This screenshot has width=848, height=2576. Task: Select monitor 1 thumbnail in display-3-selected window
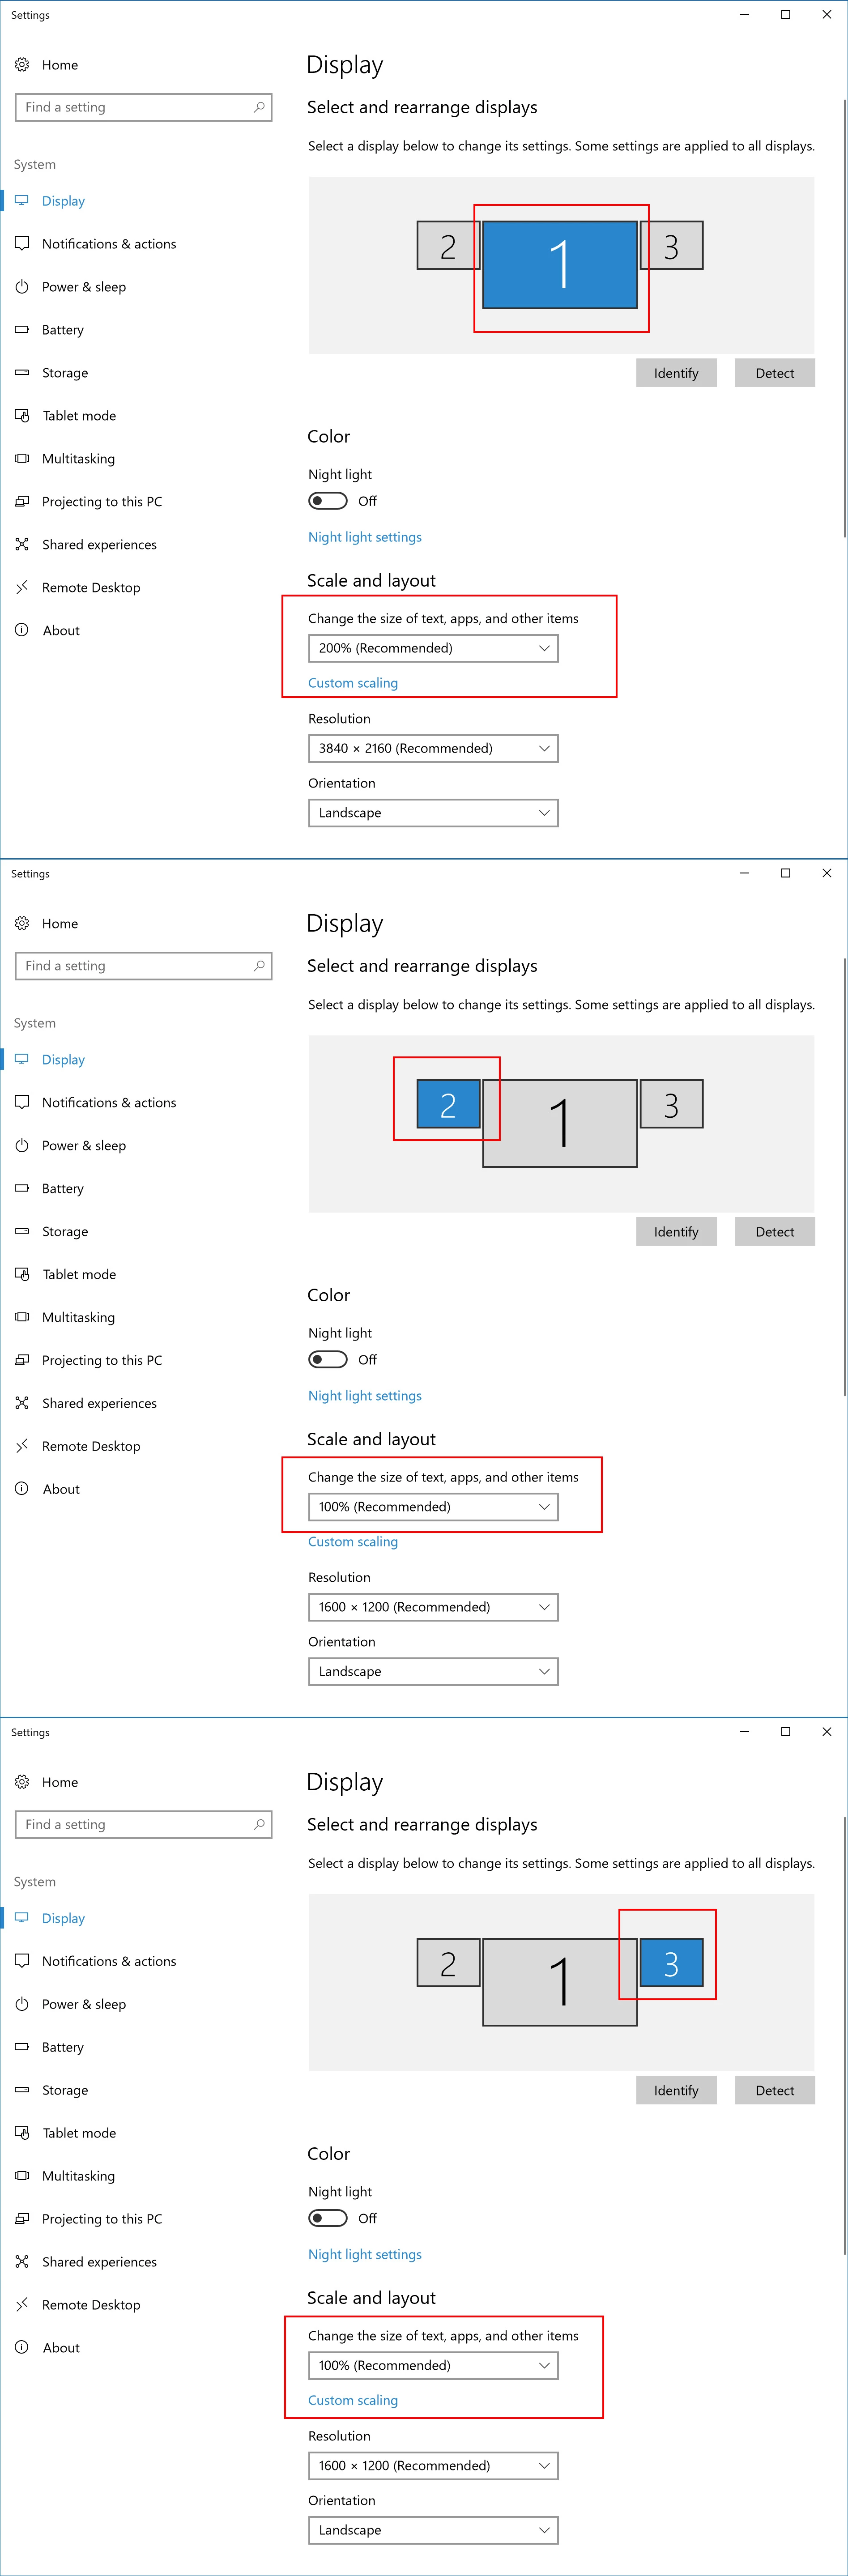559,1982
